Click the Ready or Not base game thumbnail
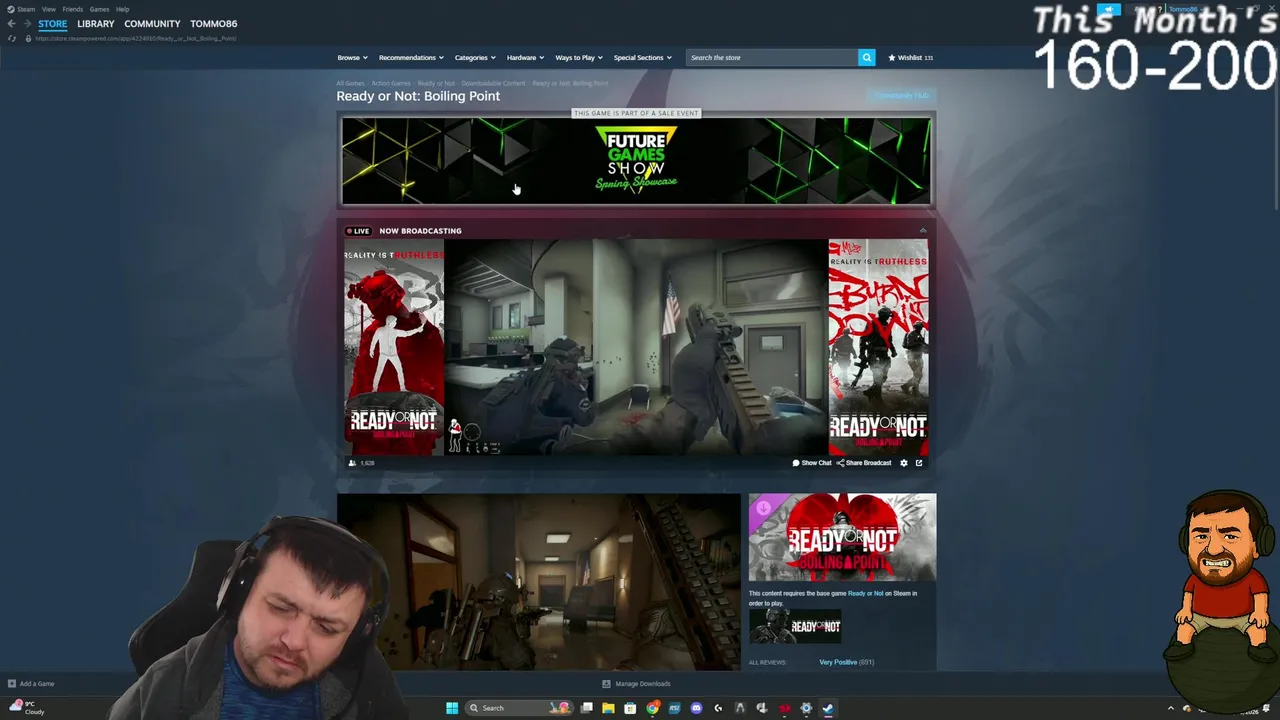This screenshot has width=1280, height=720. coord(795,626)
